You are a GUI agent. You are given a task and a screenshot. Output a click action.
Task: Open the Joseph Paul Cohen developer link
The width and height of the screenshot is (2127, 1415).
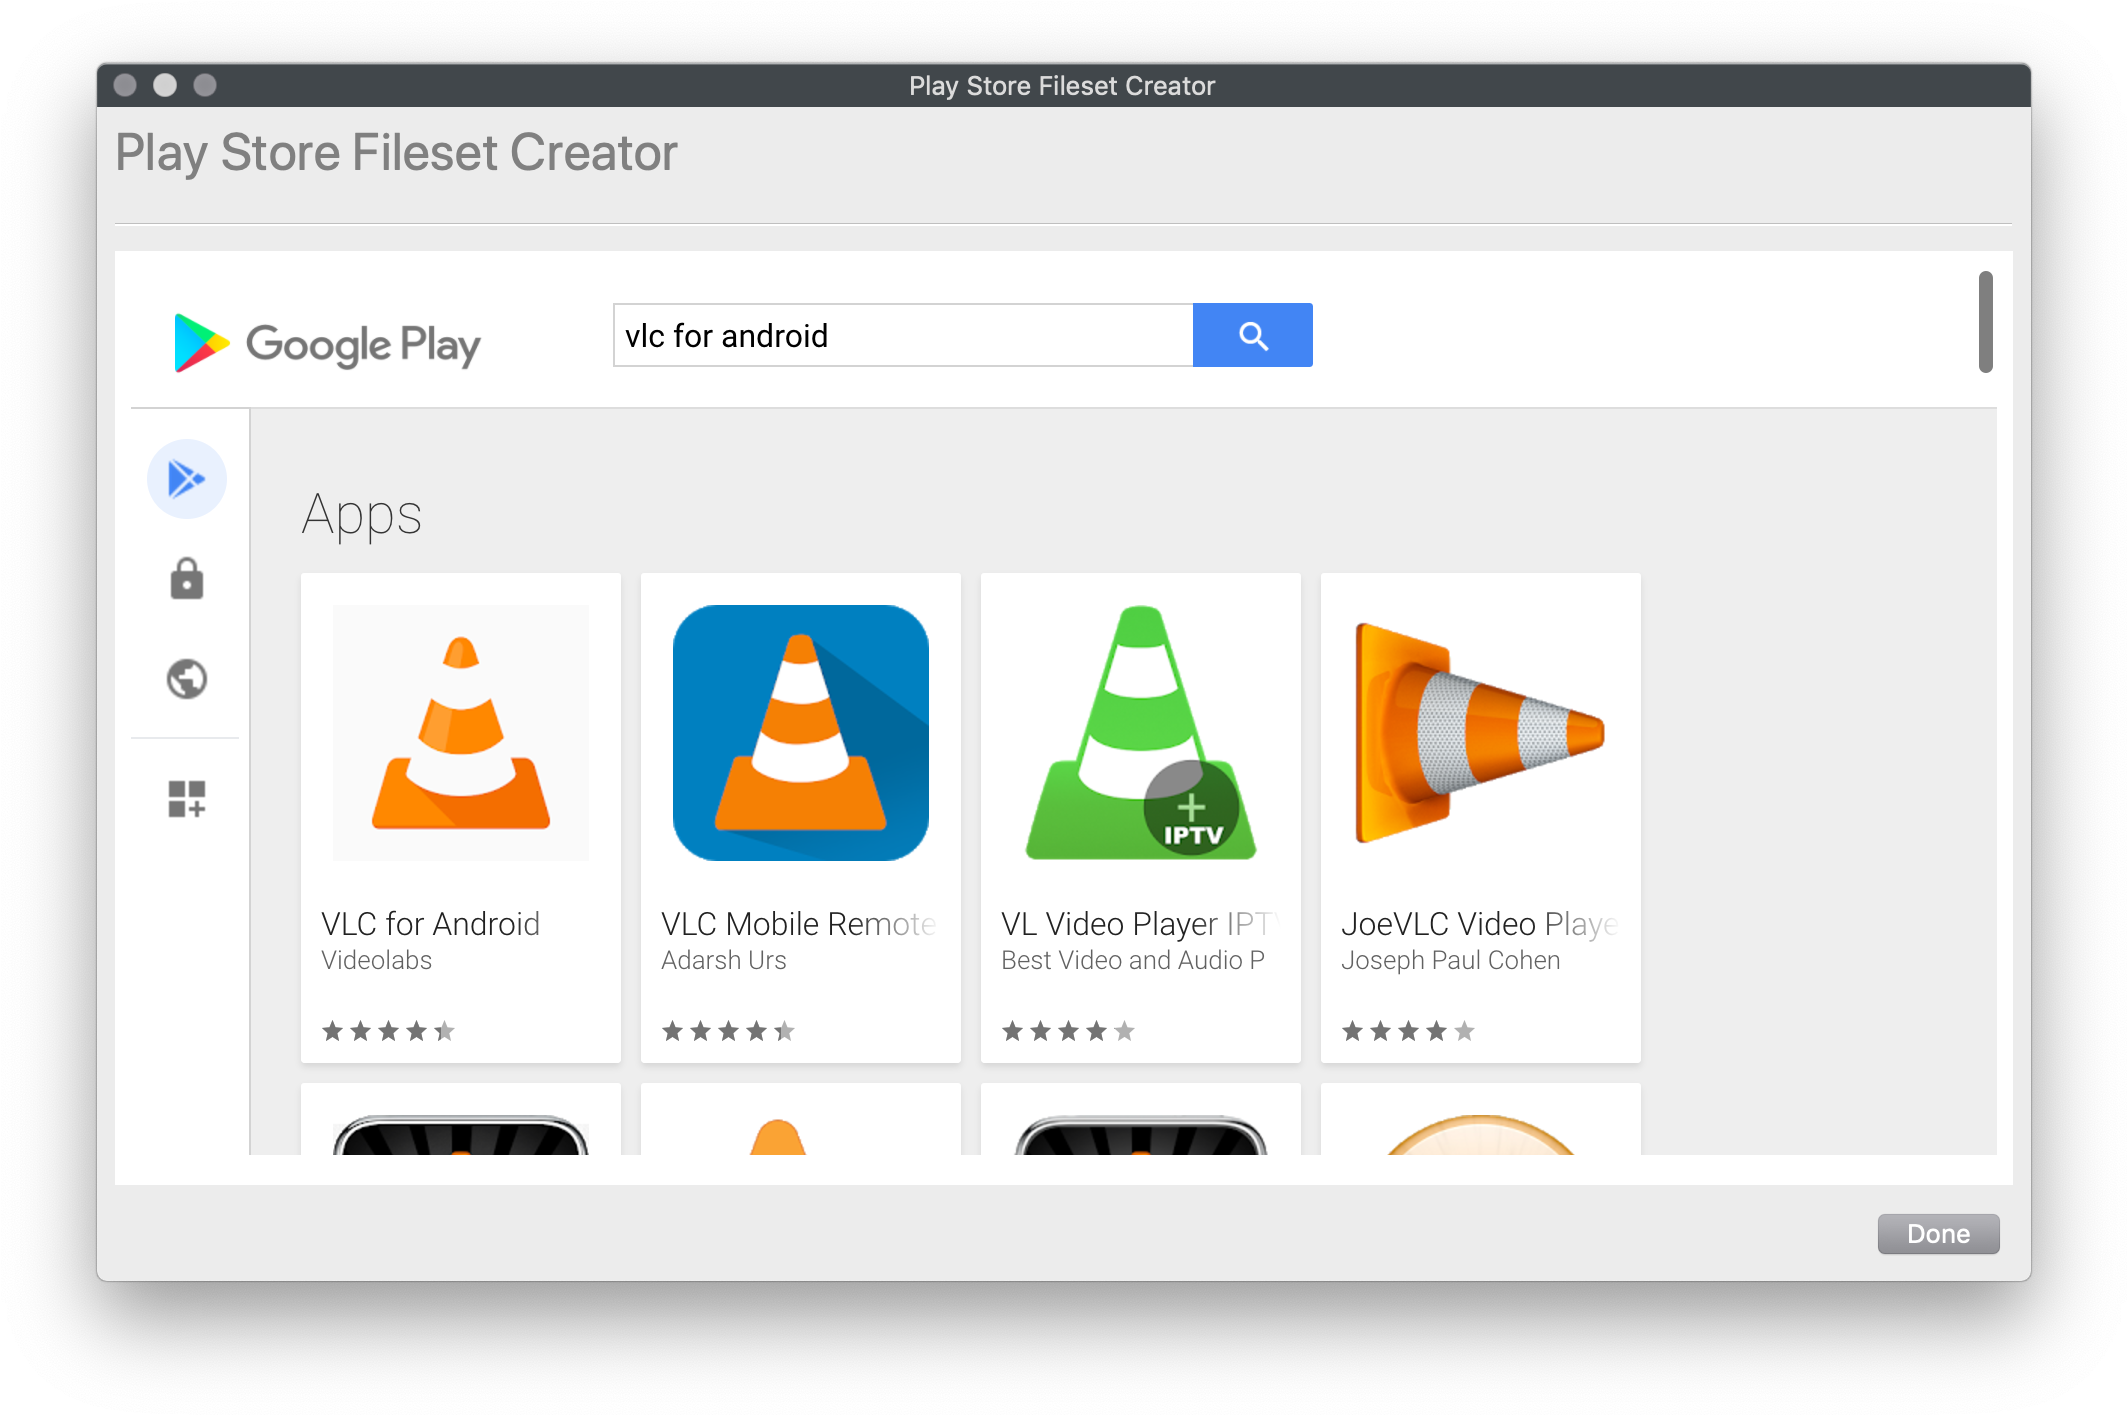tap(1450, 960)
